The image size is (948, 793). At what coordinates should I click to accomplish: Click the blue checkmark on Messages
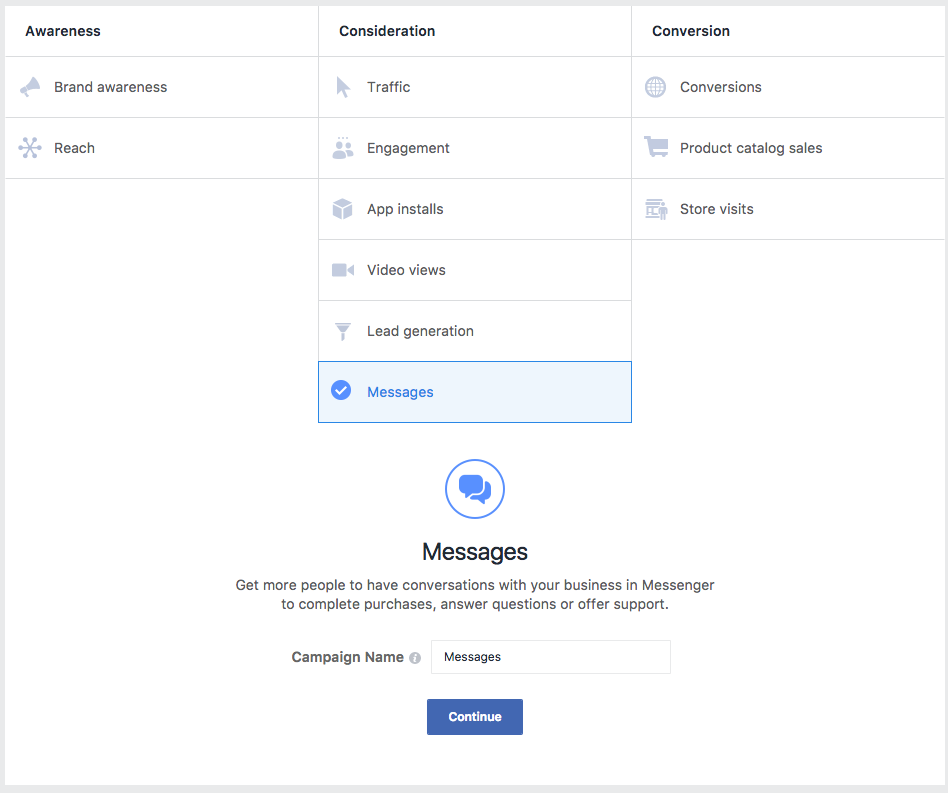click(341, 391)
